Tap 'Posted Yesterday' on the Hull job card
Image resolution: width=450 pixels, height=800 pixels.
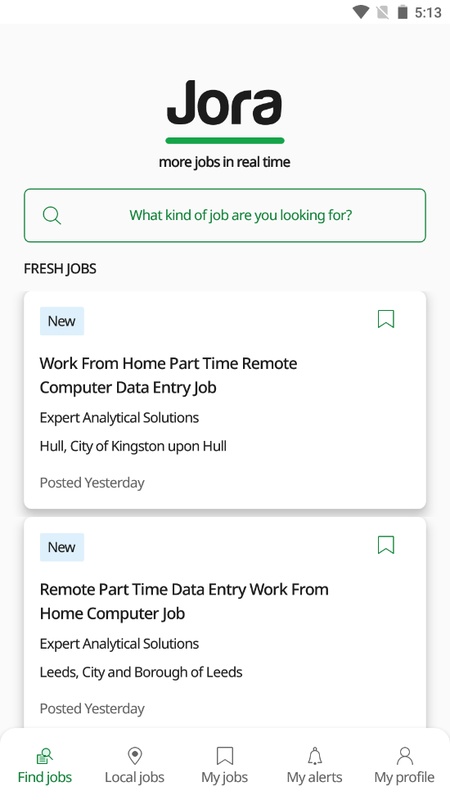tap(92, 483)
